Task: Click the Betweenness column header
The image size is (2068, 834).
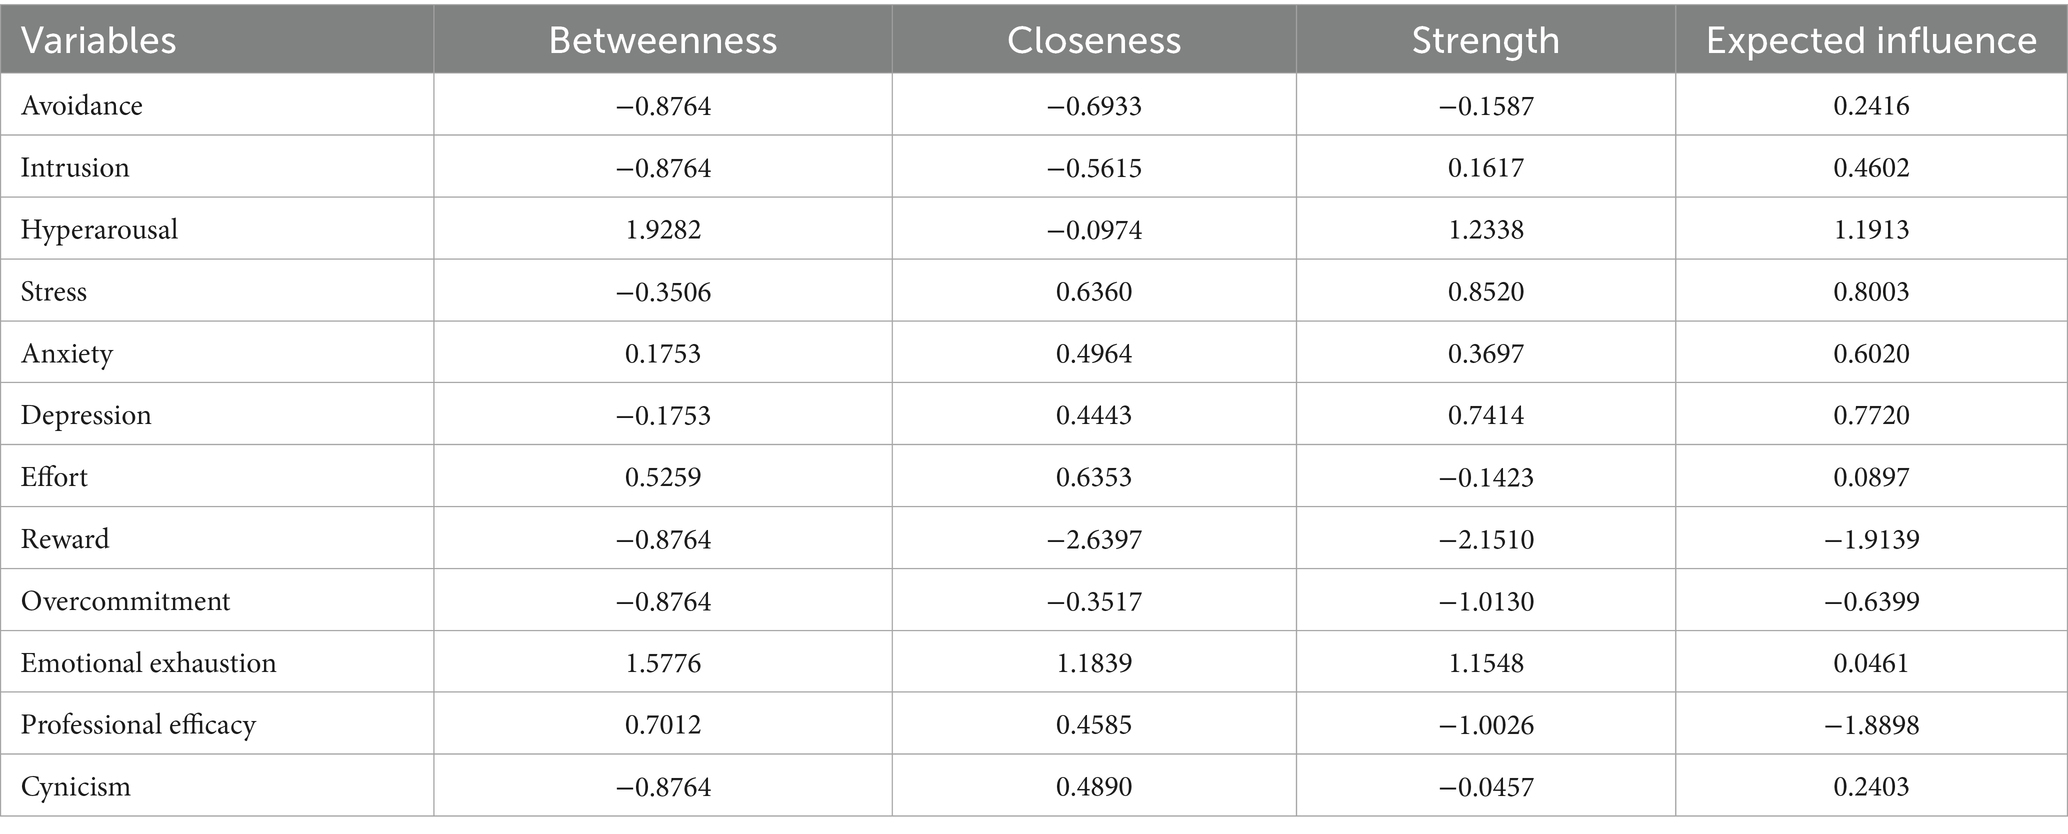Action: pyautogui.click(x=663, y=41)
